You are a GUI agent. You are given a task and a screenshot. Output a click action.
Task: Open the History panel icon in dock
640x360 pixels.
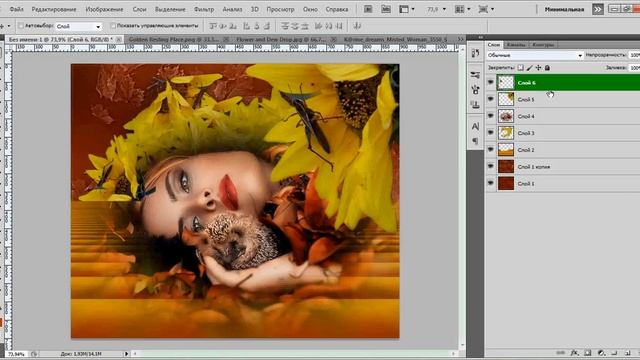(x=475, y=53)
